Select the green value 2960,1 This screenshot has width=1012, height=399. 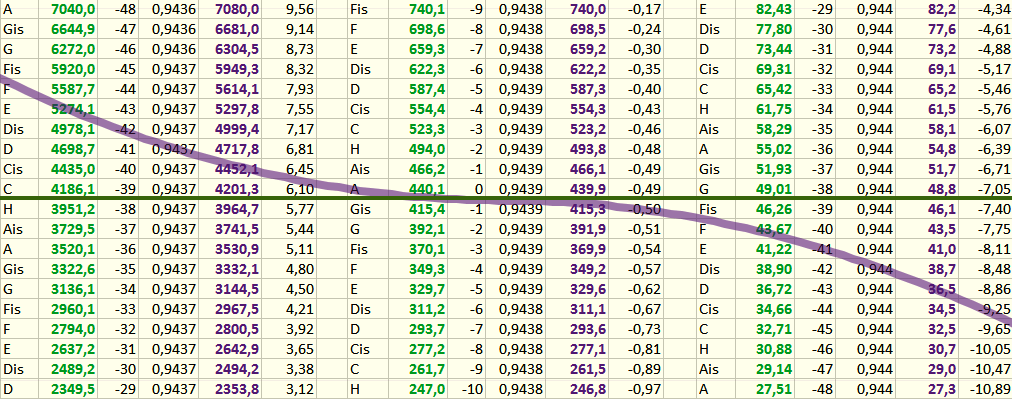74,309
